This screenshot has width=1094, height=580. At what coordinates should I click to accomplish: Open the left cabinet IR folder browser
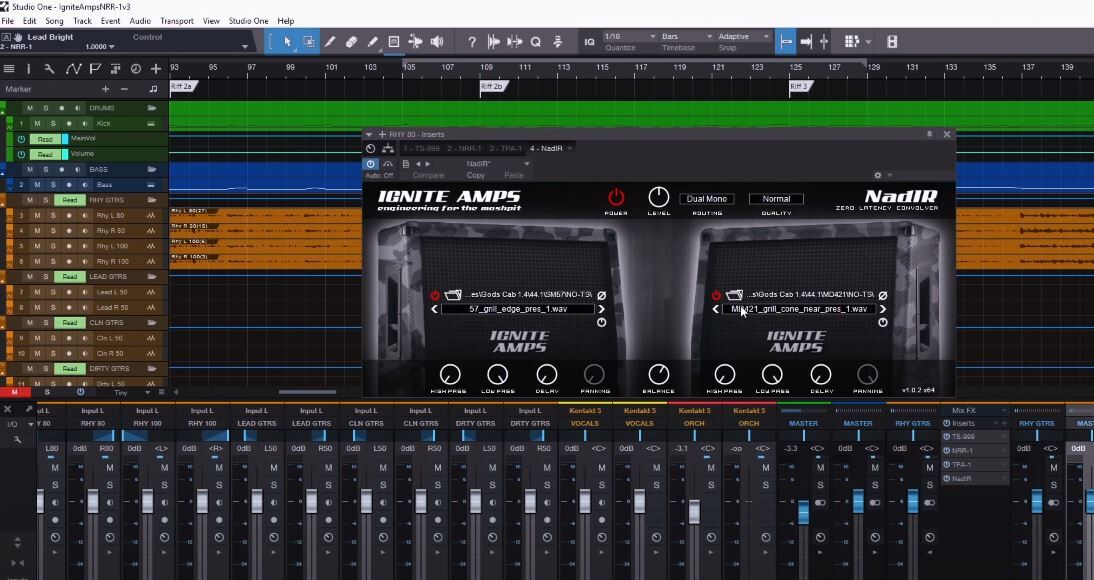(x=454, y=295)
